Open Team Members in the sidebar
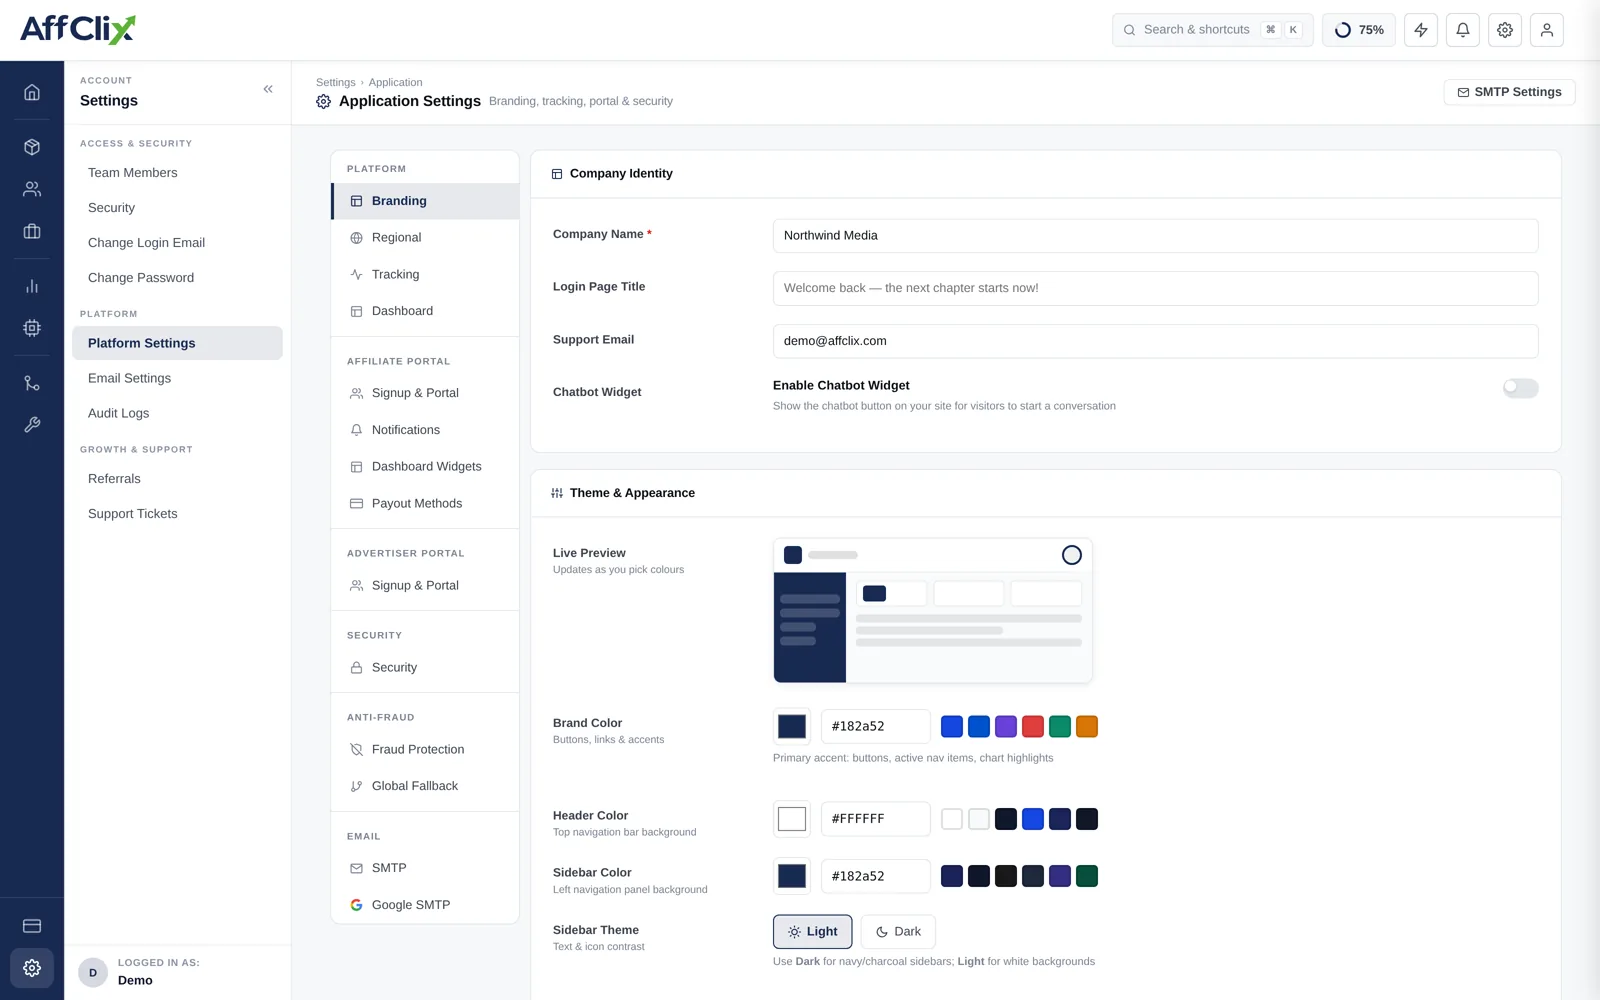The image size is (1600, 1000). [x=177, y=173]
